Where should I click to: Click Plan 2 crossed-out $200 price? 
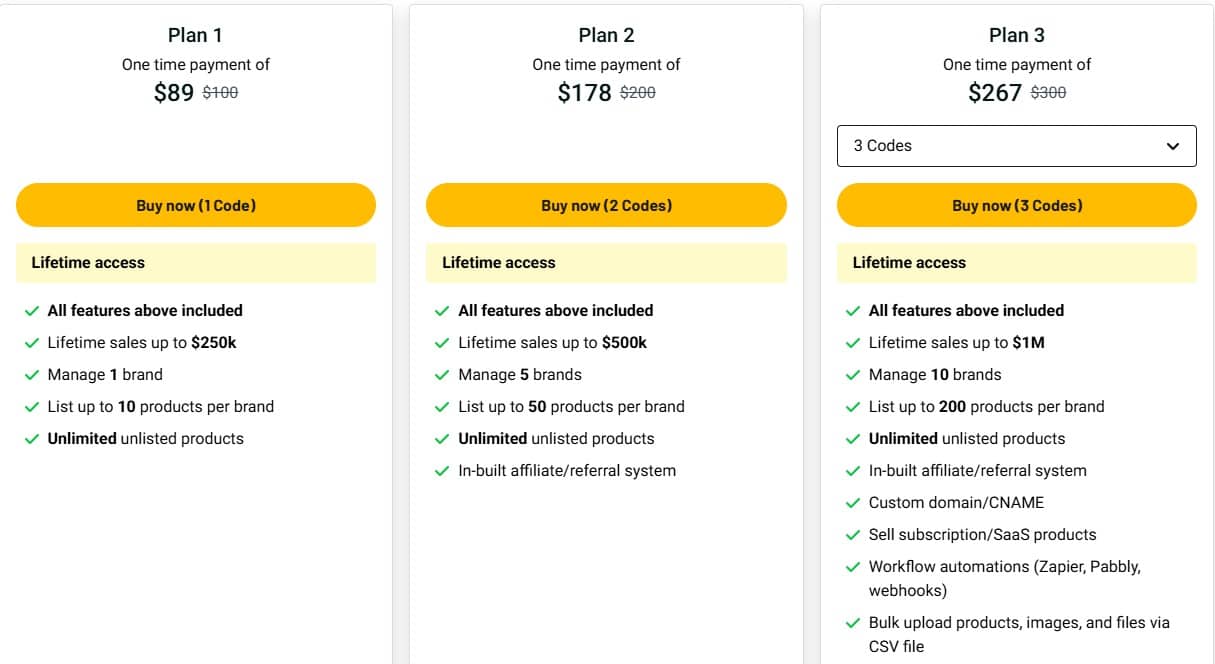(638, 92)
